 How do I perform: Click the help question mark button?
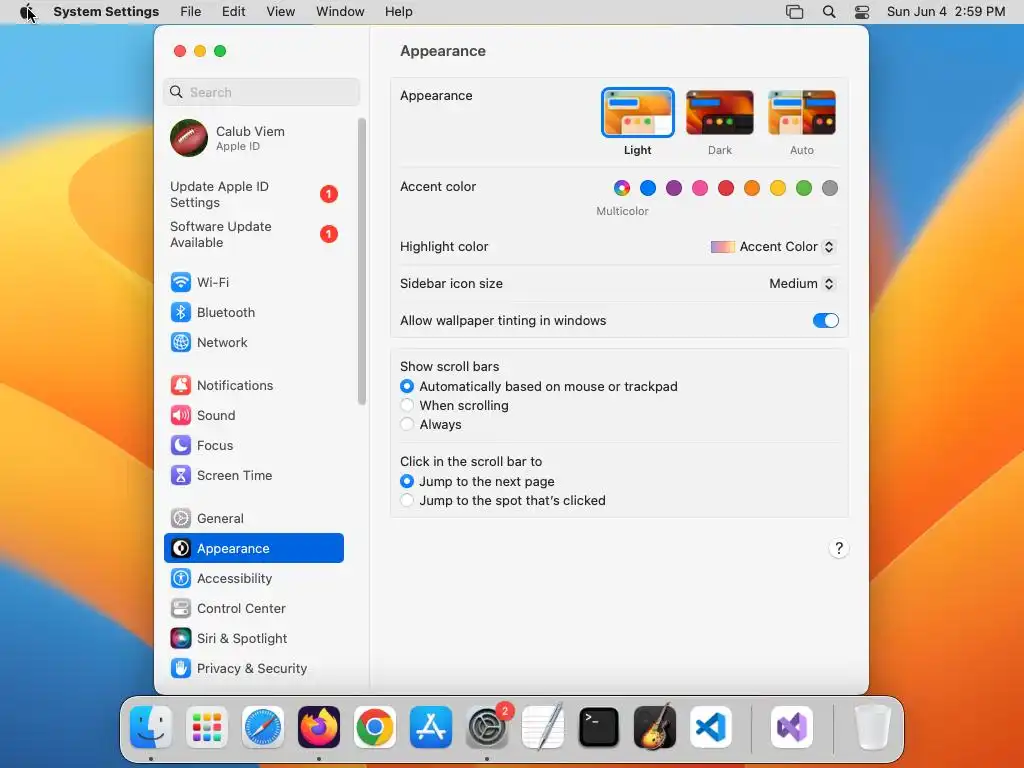pos(839,548)
